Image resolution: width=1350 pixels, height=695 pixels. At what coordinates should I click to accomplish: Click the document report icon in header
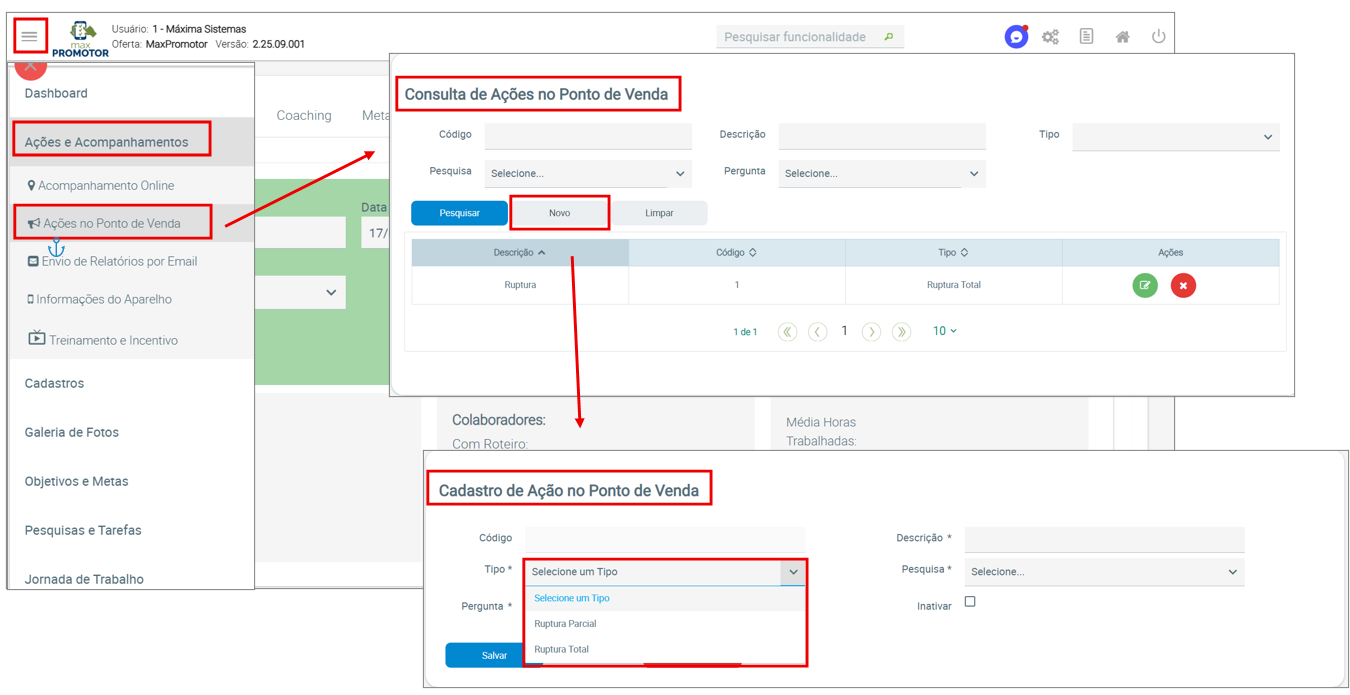(1086, 37)
